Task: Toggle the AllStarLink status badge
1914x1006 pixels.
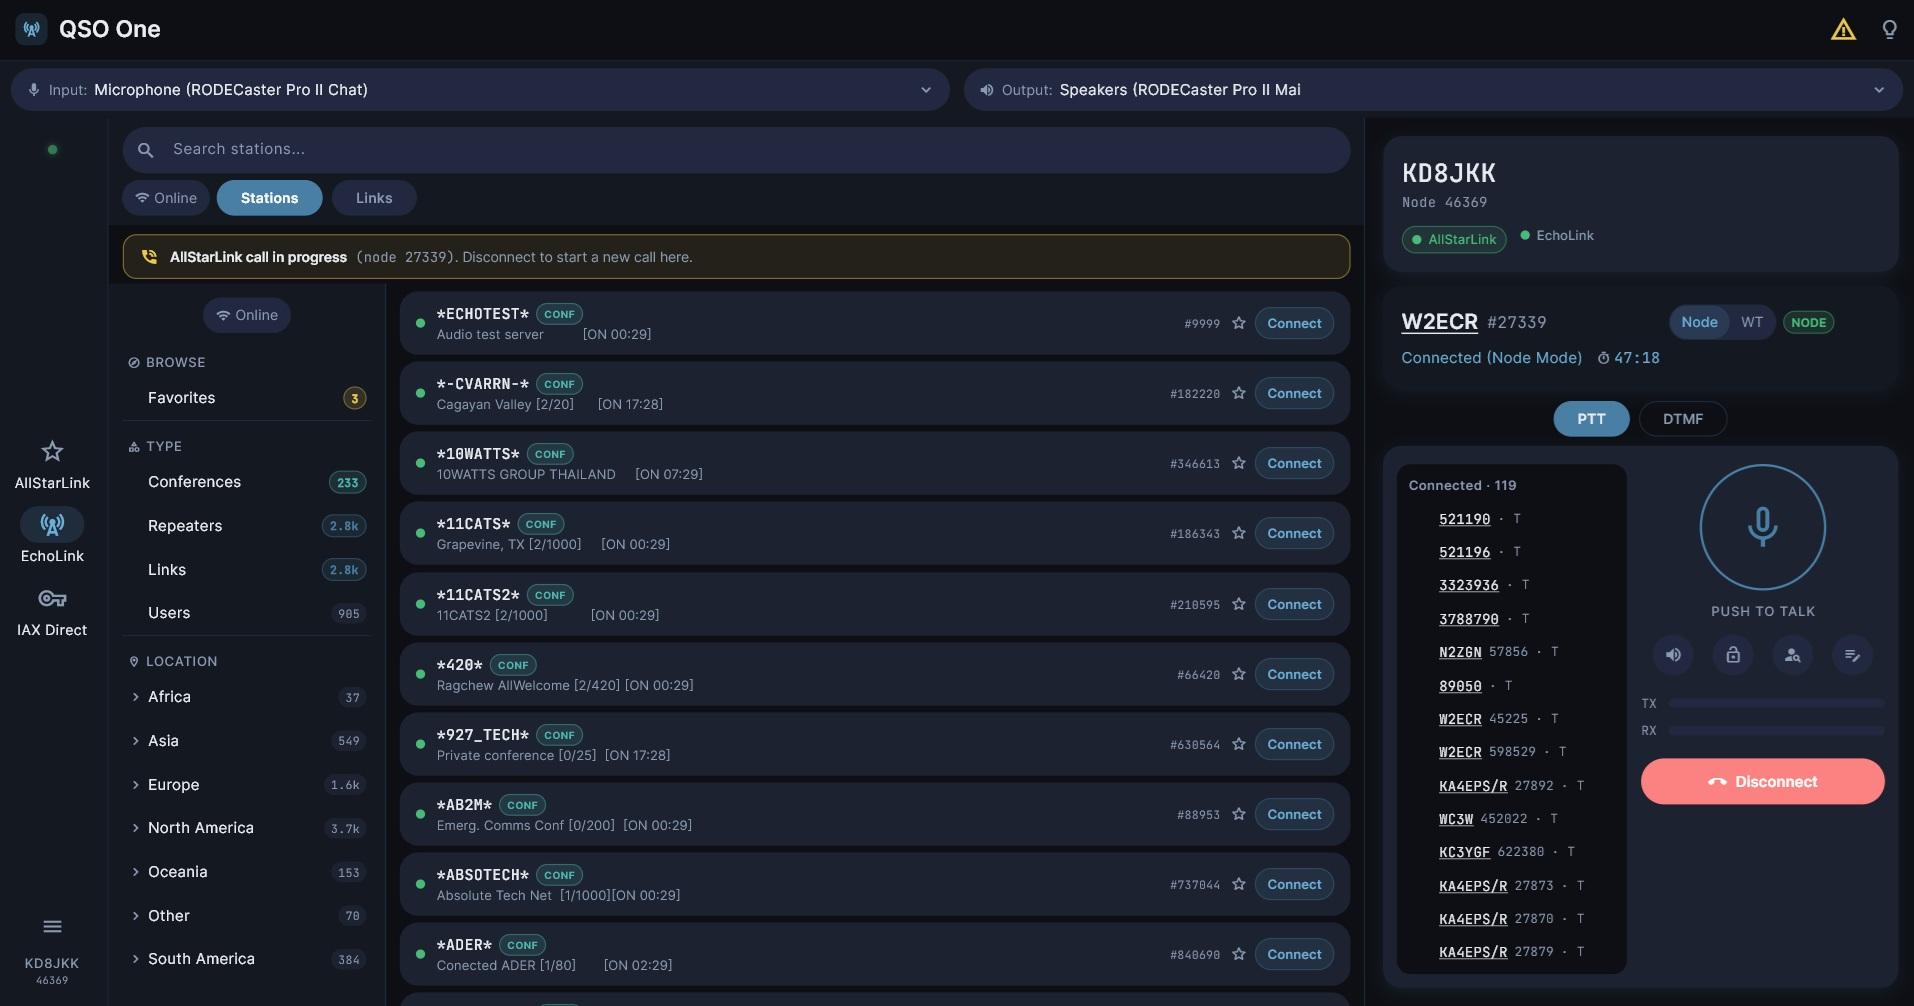Action: [1454, 239]
